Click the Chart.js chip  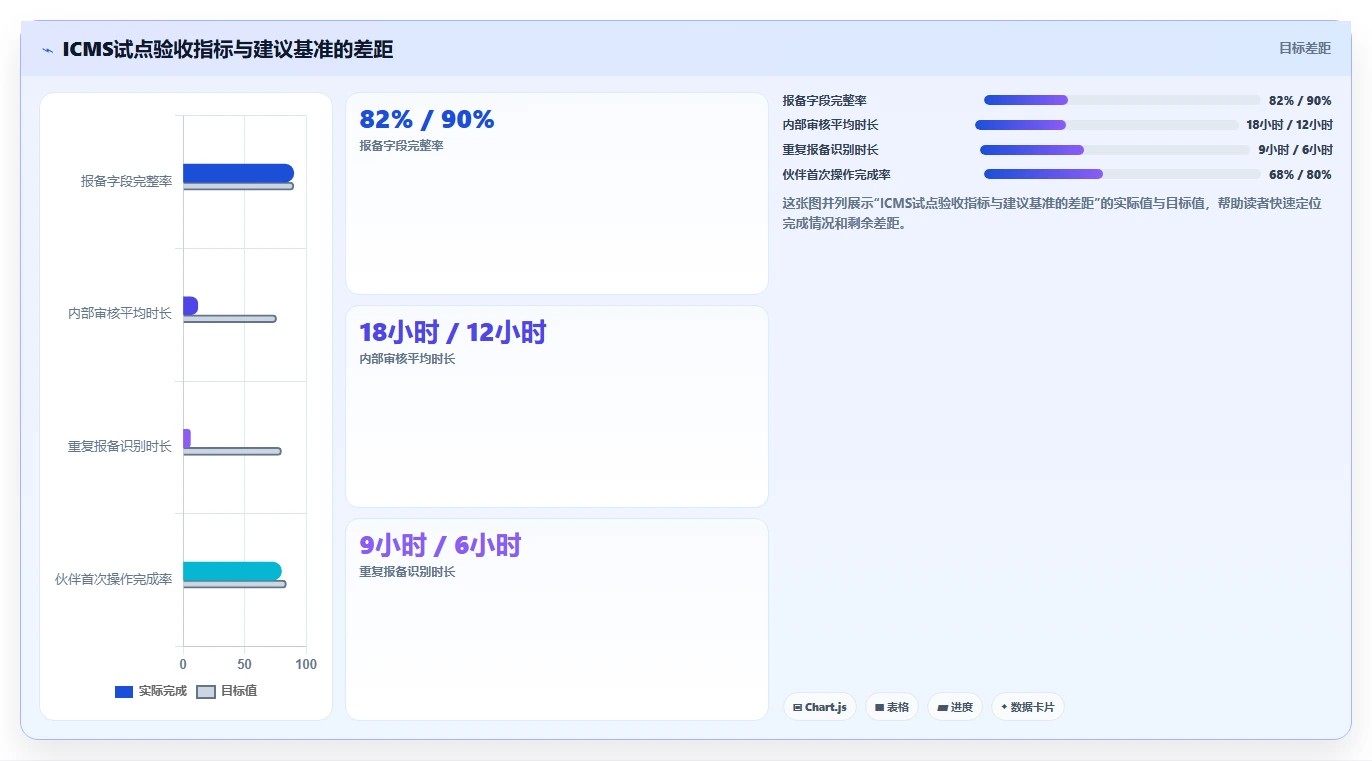coord(820,707)
